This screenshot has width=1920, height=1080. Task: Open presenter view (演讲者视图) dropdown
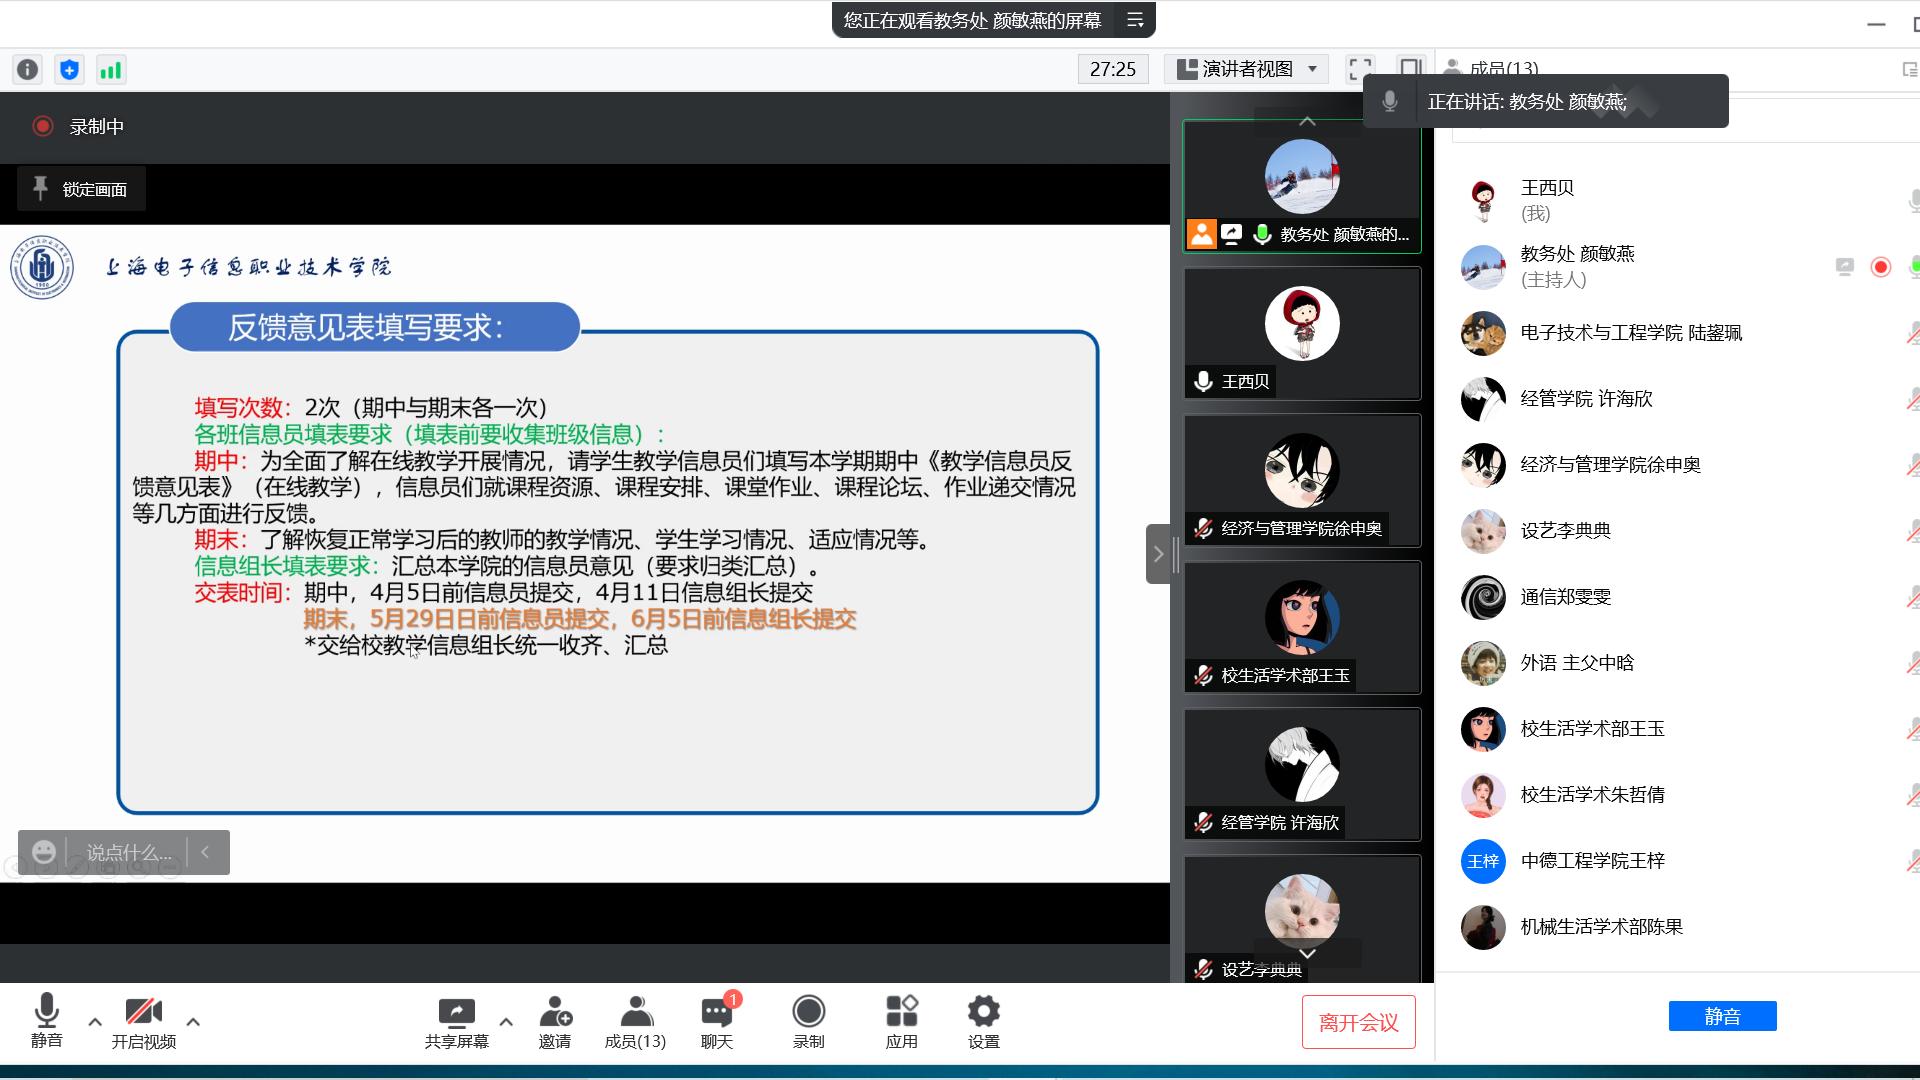[1246, 69]
